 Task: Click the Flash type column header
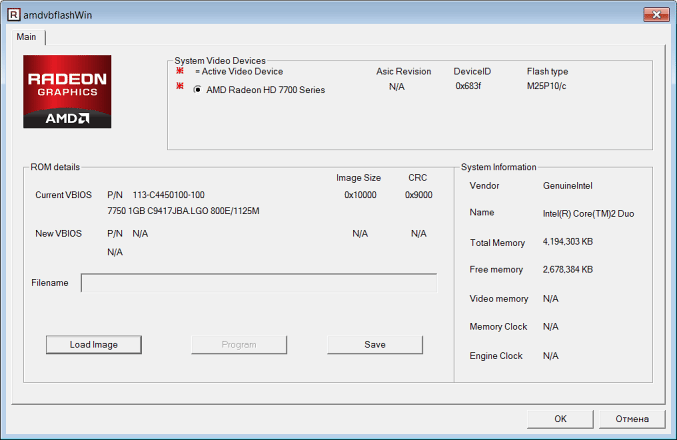point(547,72)
